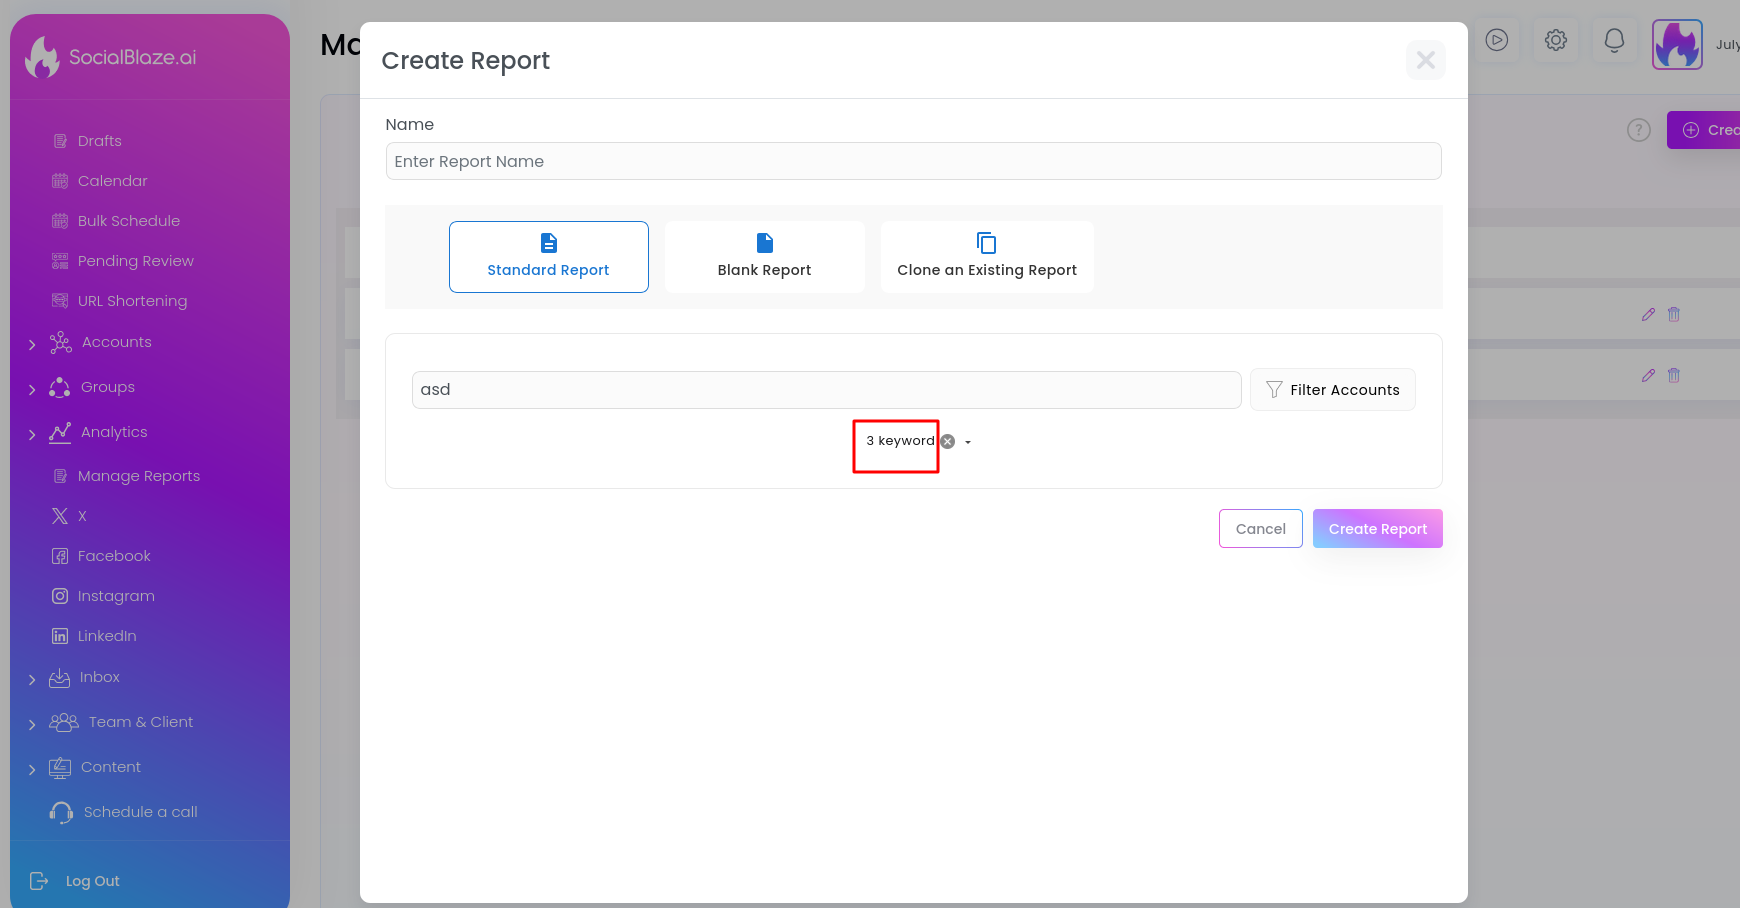The image size is (1740, 908).
Task: Click the account search field containing asd
Action: click(x=826, y=390)
